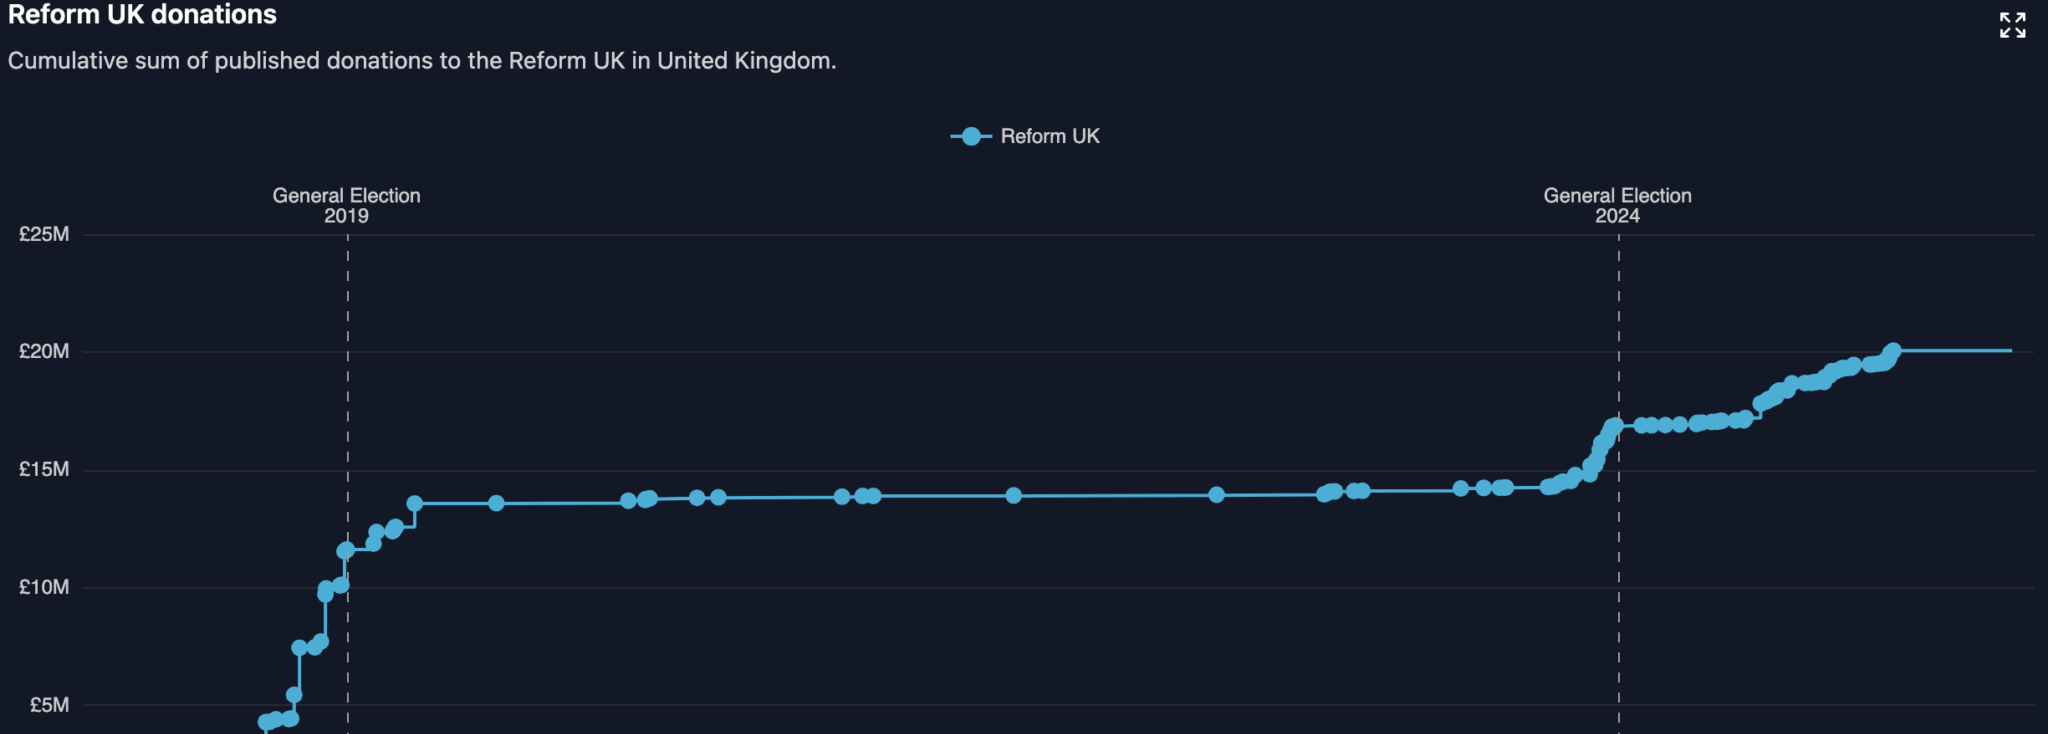
Task: Click the fullscreen expand icon
Action: [x=2012, y=25]
